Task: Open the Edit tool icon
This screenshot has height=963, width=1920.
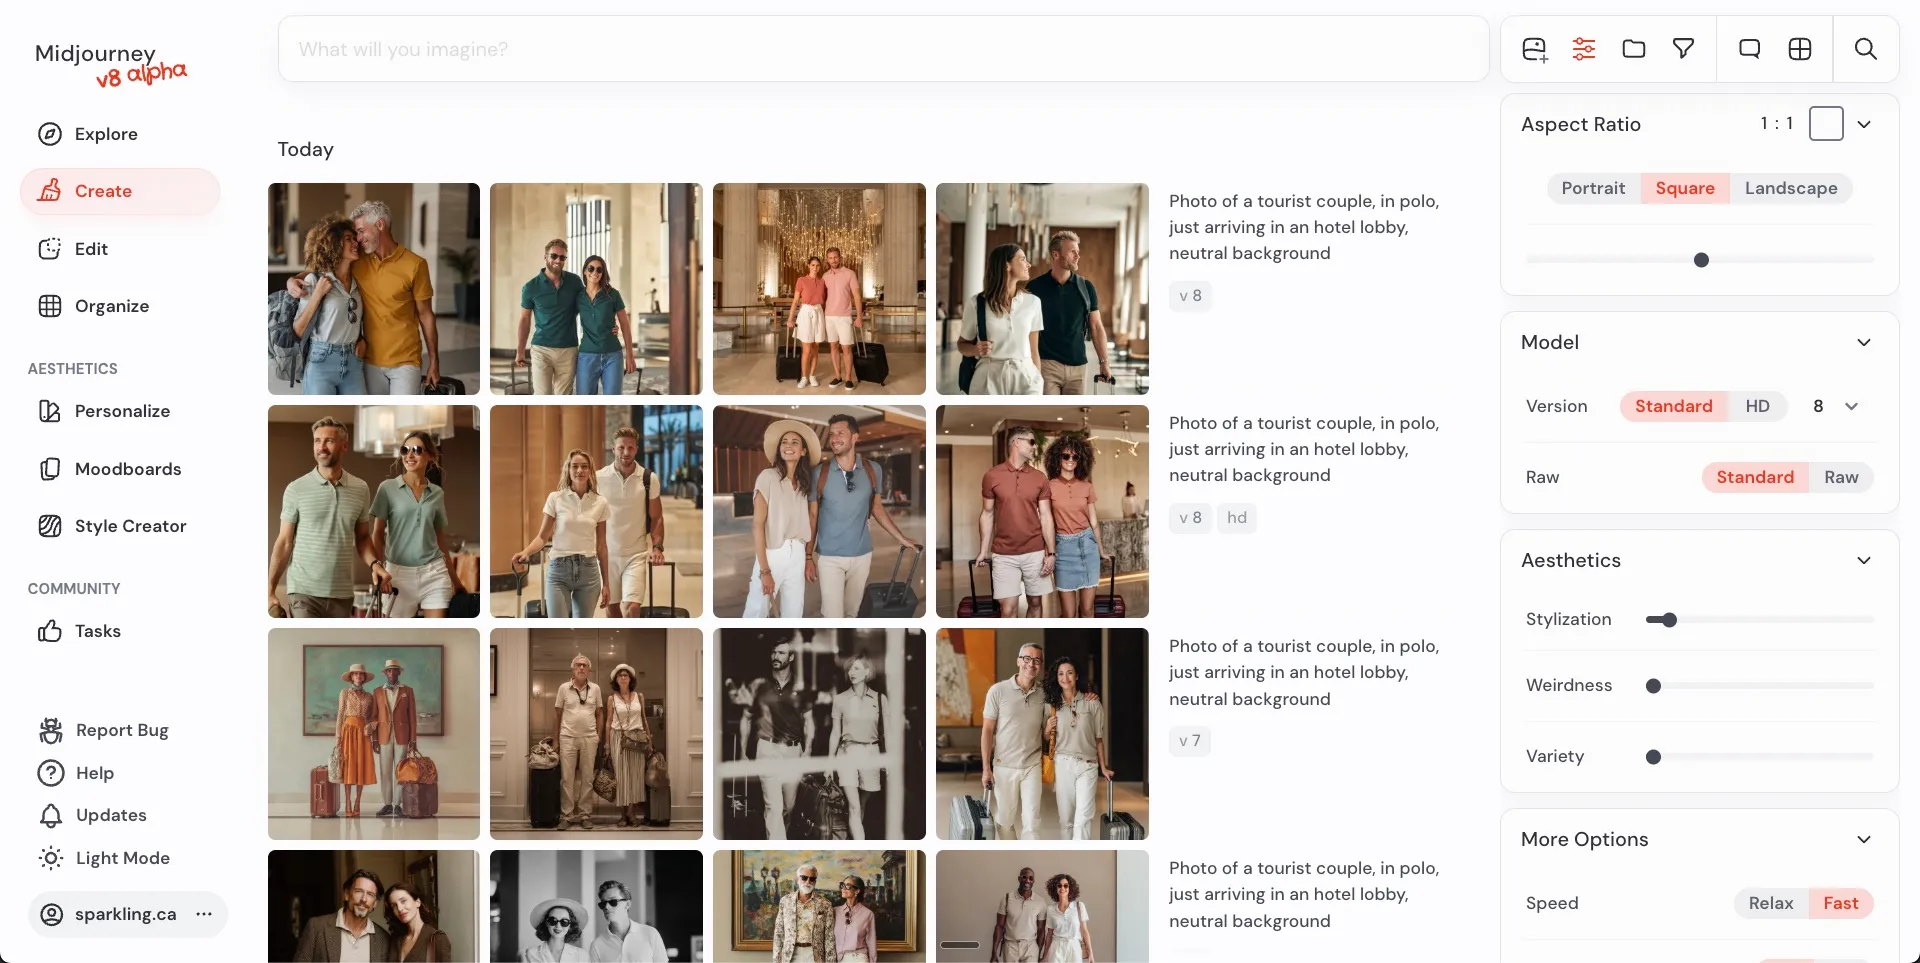Action: [x=49, y=249]
